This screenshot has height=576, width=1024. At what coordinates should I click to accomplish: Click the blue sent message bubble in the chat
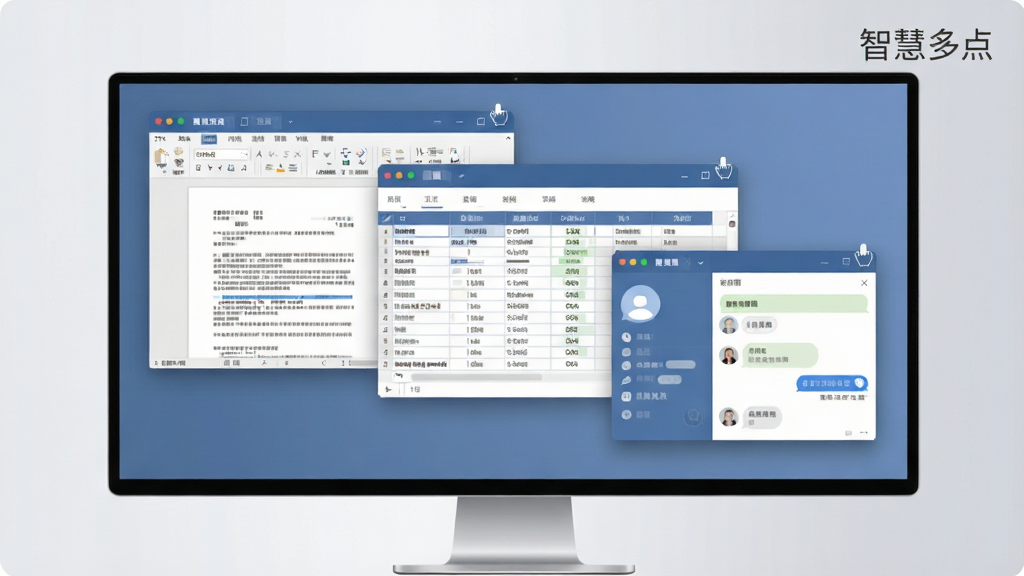(831, 383)
